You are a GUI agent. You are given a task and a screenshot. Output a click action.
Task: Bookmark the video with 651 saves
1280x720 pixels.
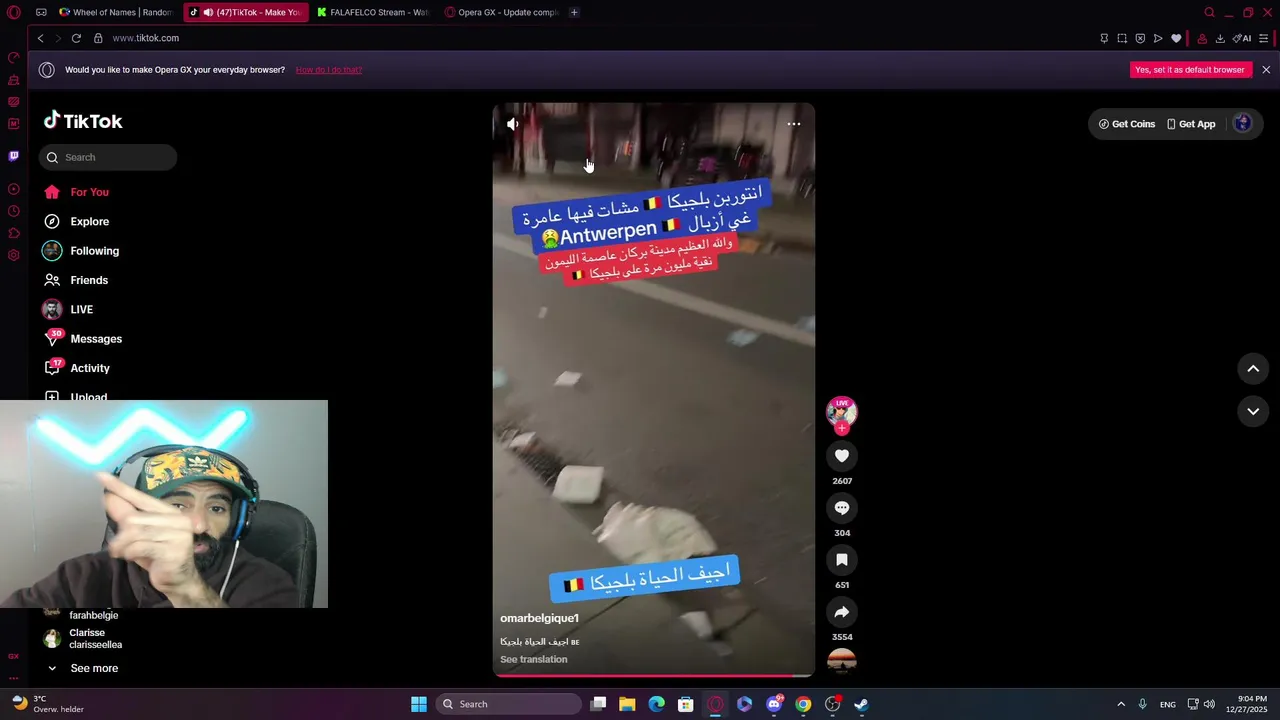(842, 560)
